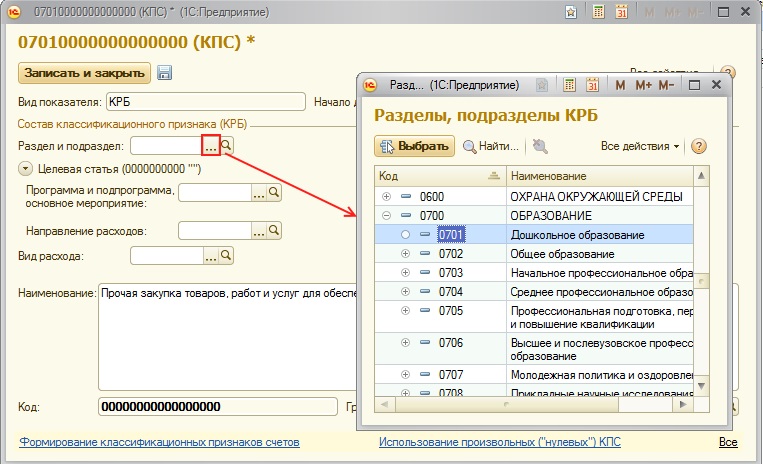This screenshot has width=763, height=464.
Task: Click magnifier icon next to Вид расхода
Action: 226,255
